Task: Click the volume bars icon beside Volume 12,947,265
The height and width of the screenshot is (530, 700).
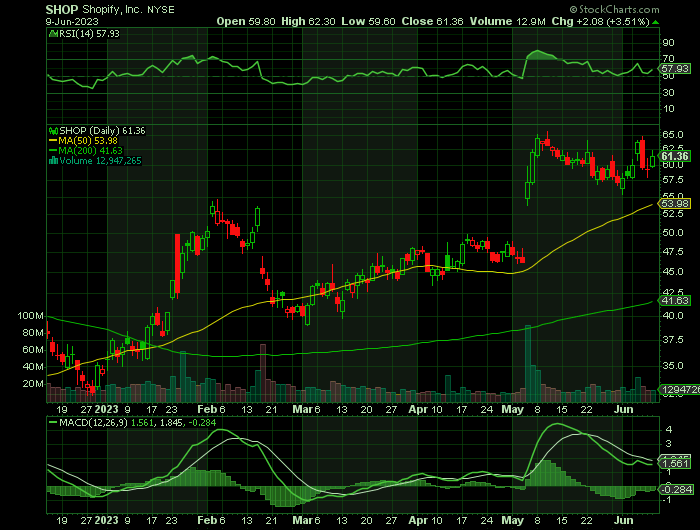Action: point(53,161)
